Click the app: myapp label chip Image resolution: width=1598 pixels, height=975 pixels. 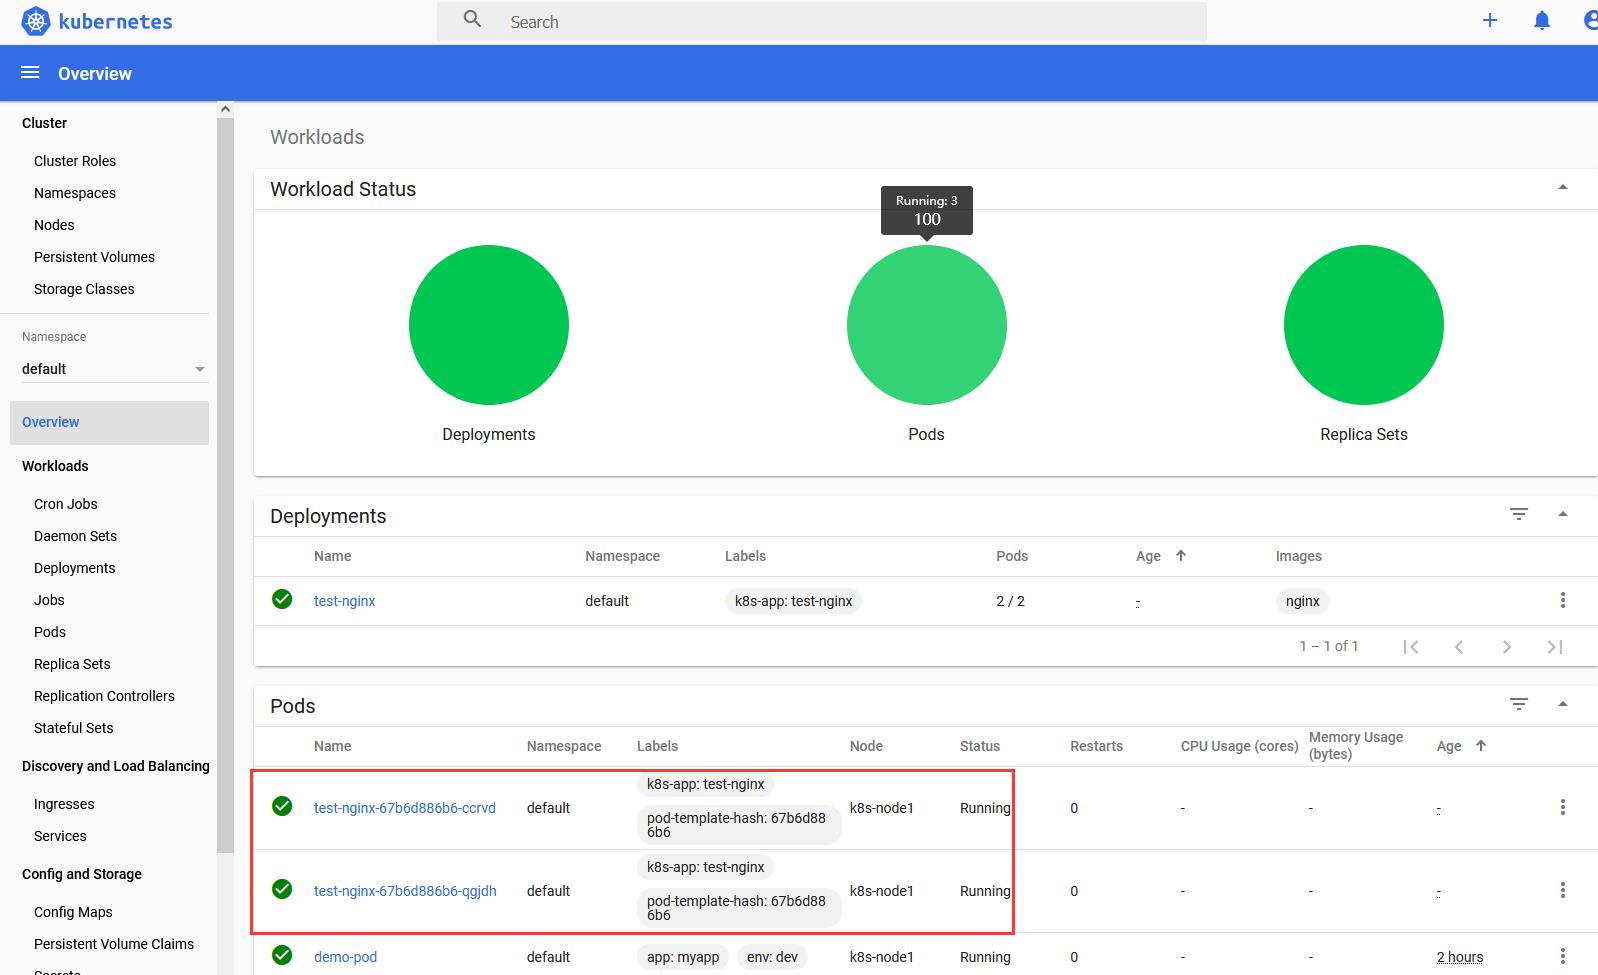(x=683, y=957)
